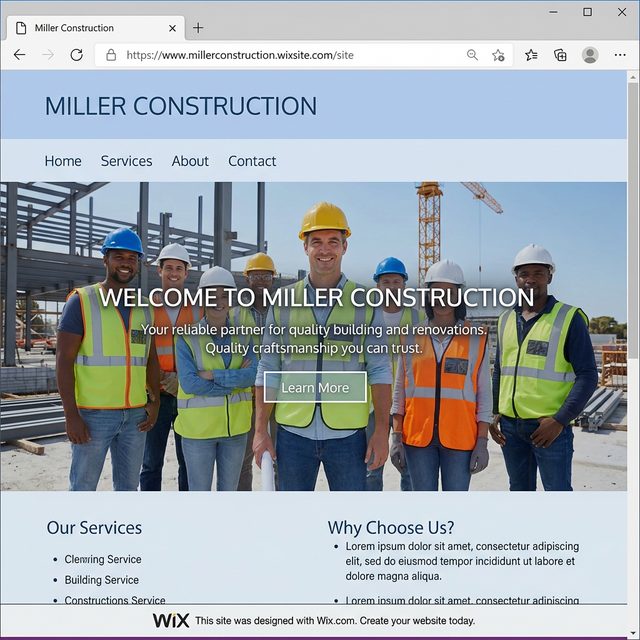Add this page to favorites star icon
Screen dimensions: 640x640
(x=498, y=55)
